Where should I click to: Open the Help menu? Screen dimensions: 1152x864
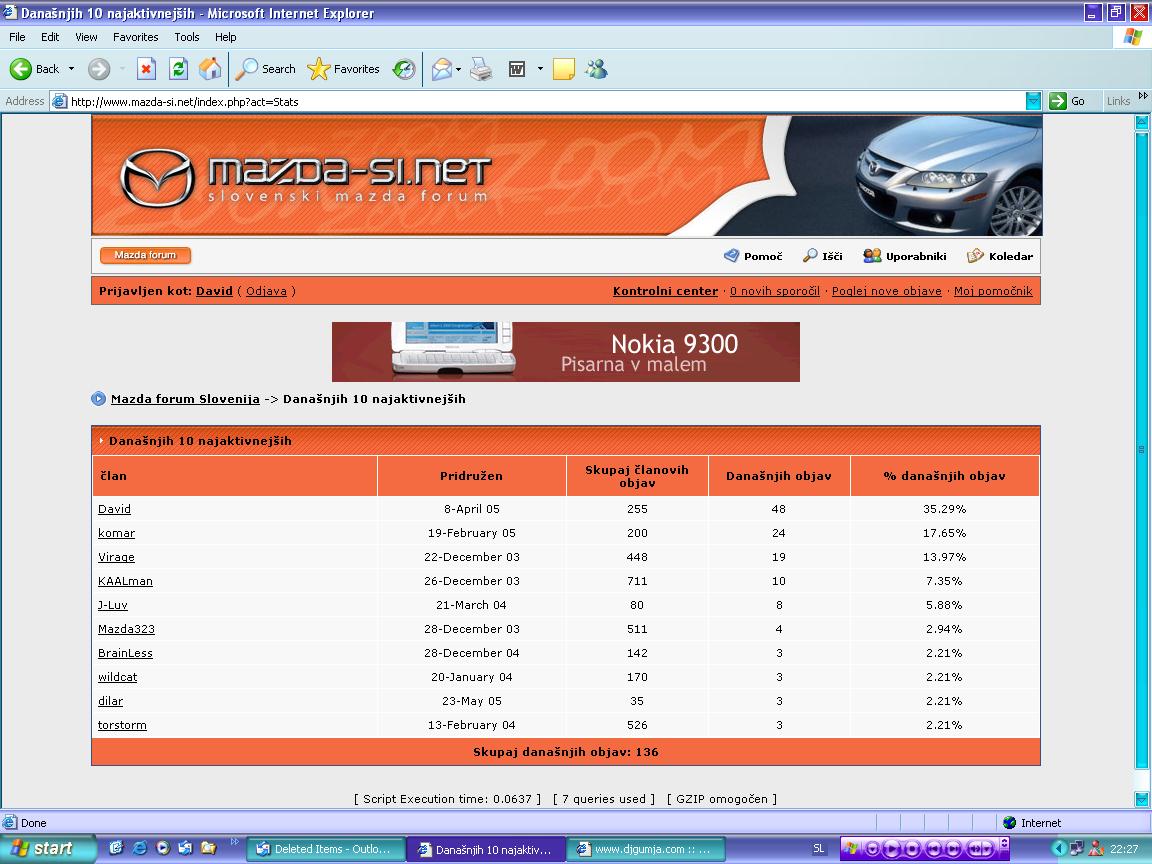coord(226,37)
